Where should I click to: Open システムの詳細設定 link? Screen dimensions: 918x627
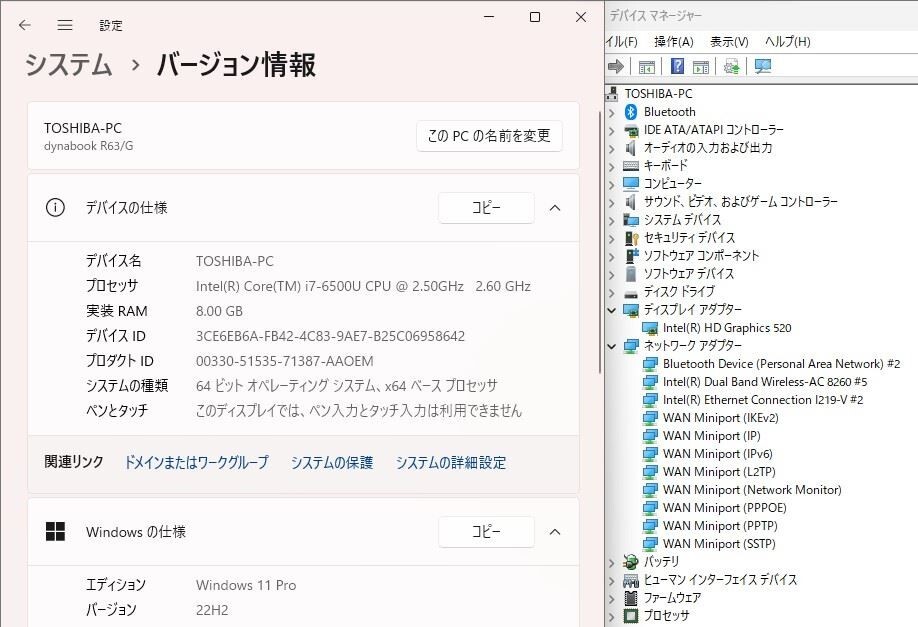(451, 462)
